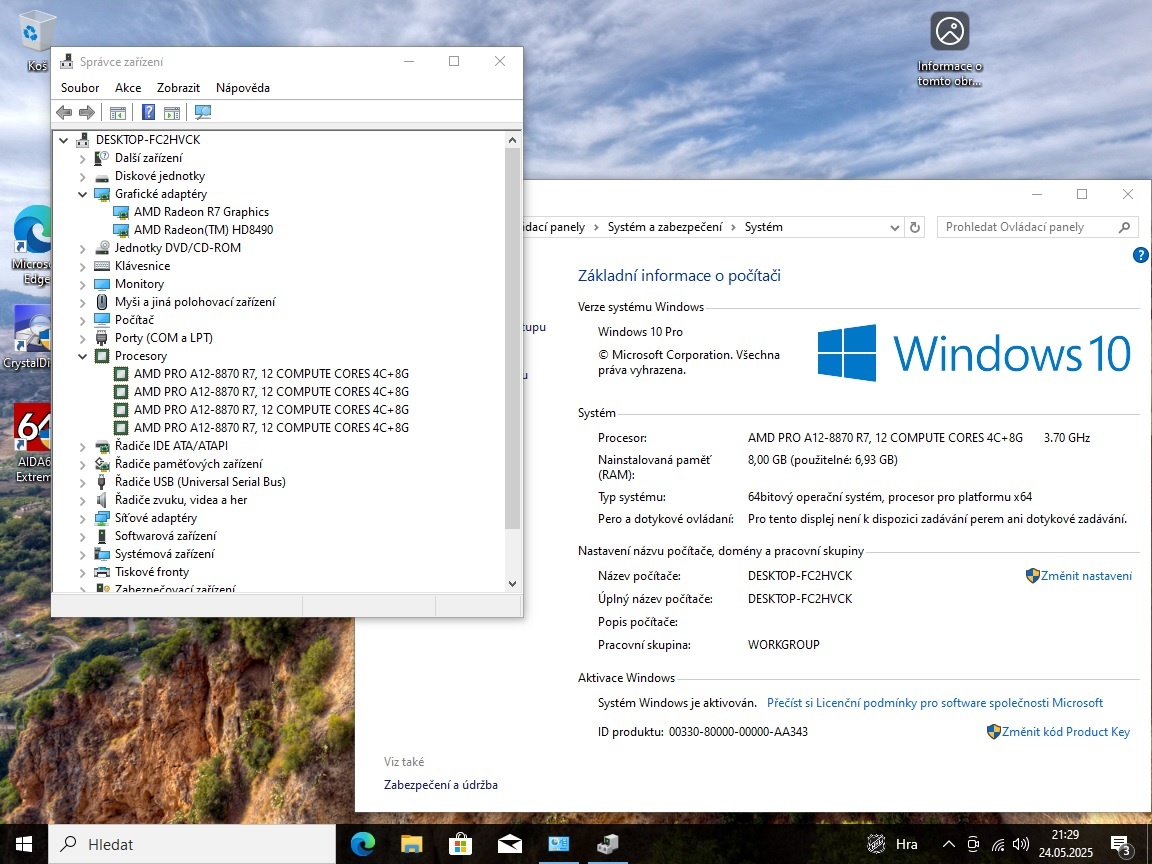Select 'Tiskové fronty' tree item
The image size is (1152, 864).
pyautogui.click(x=152, y=572)
